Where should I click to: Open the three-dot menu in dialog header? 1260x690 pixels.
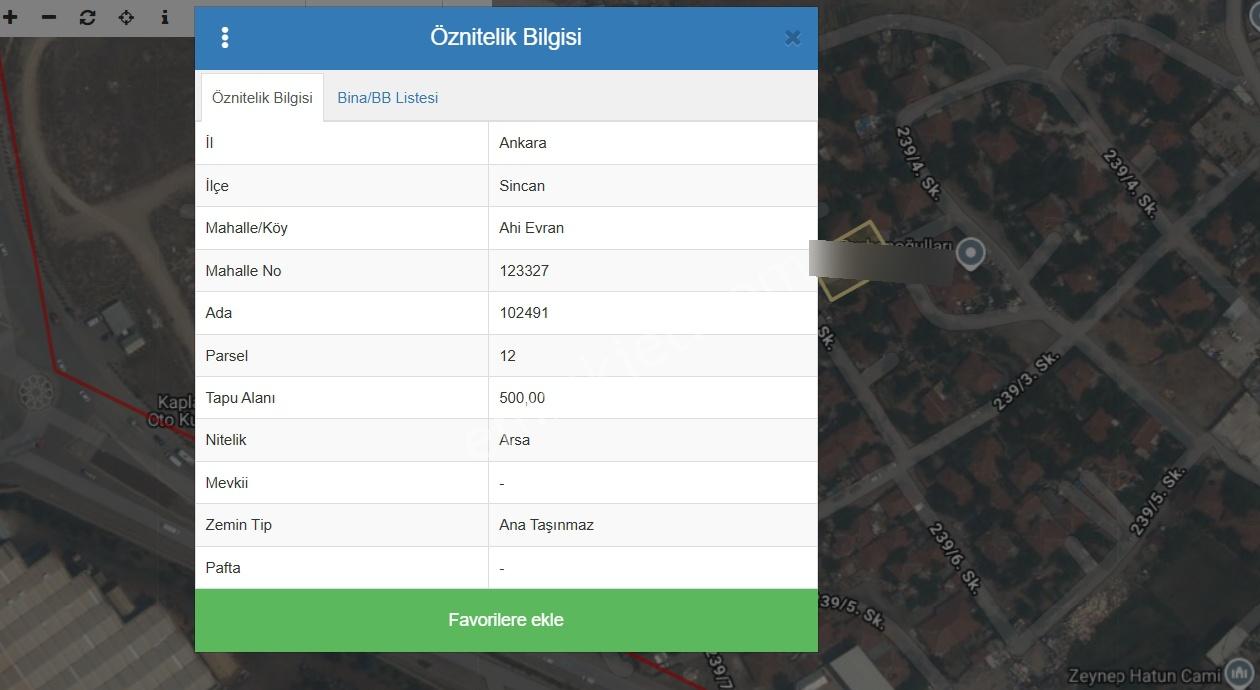pos(225,38)
